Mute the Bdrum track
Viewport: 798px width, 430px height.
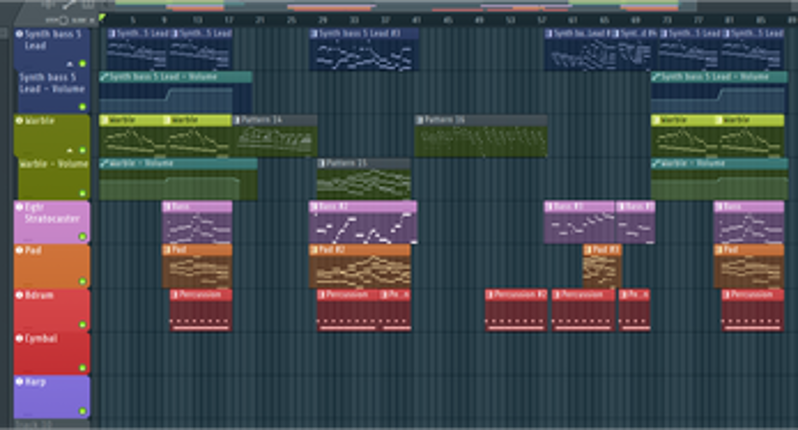[82, 325]
